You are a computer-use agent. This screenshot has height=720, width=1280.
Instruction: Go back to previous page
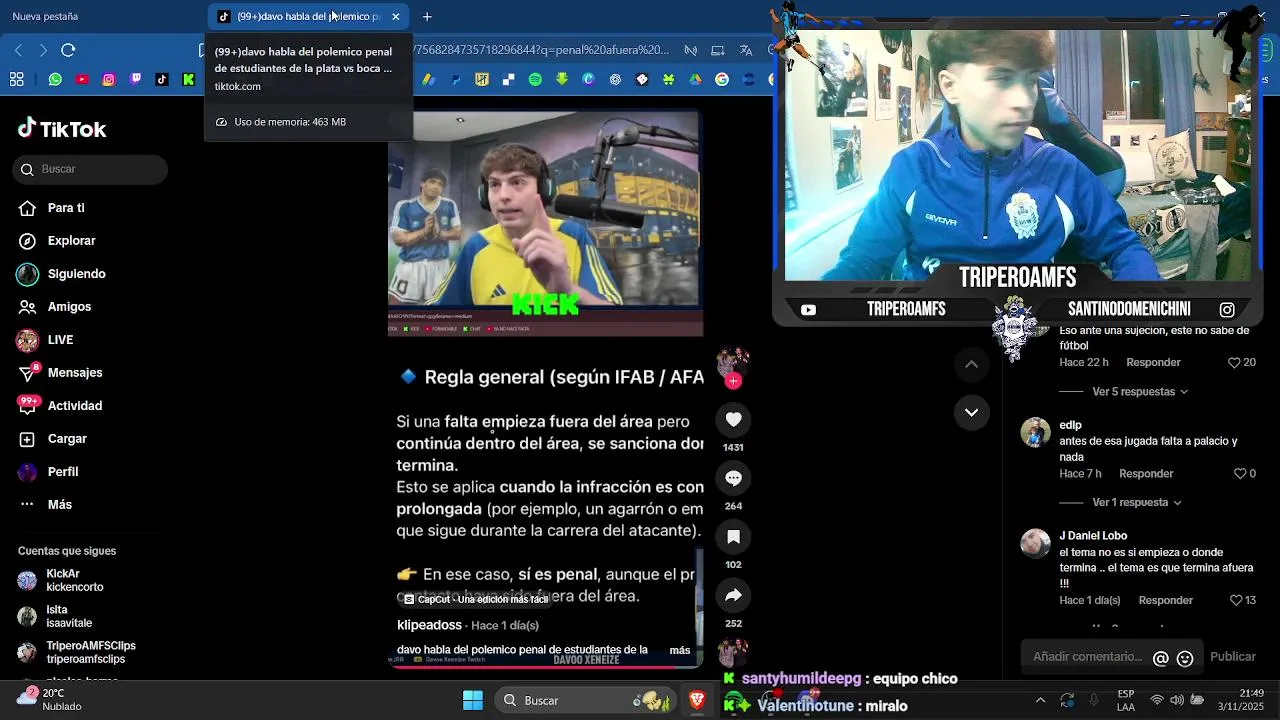click(18, 50)
